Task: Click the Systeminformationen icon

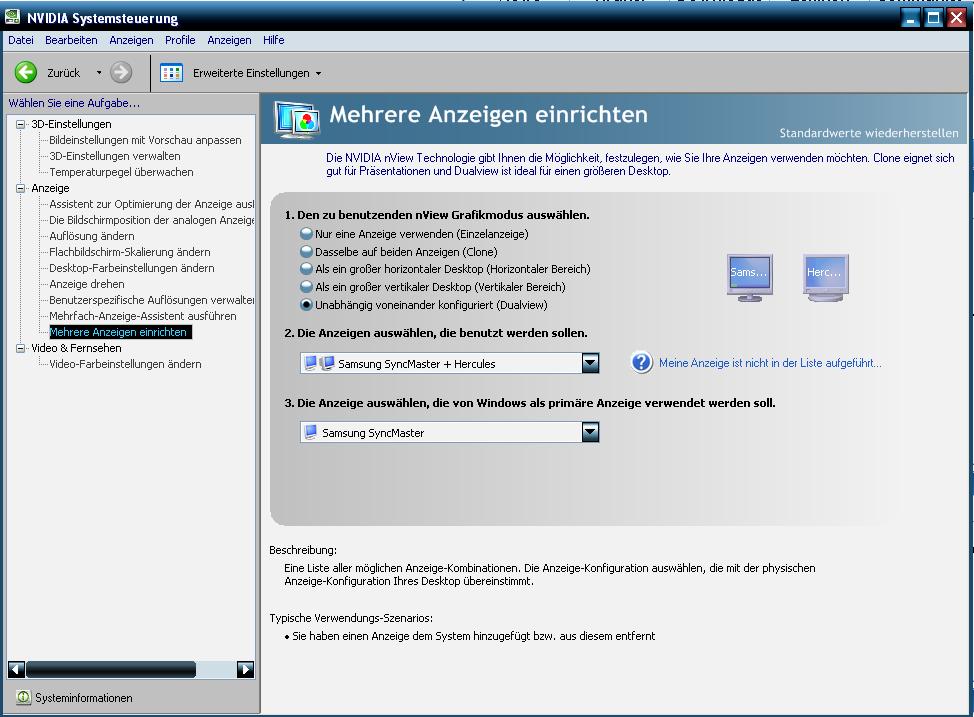Action: point(24,697)
